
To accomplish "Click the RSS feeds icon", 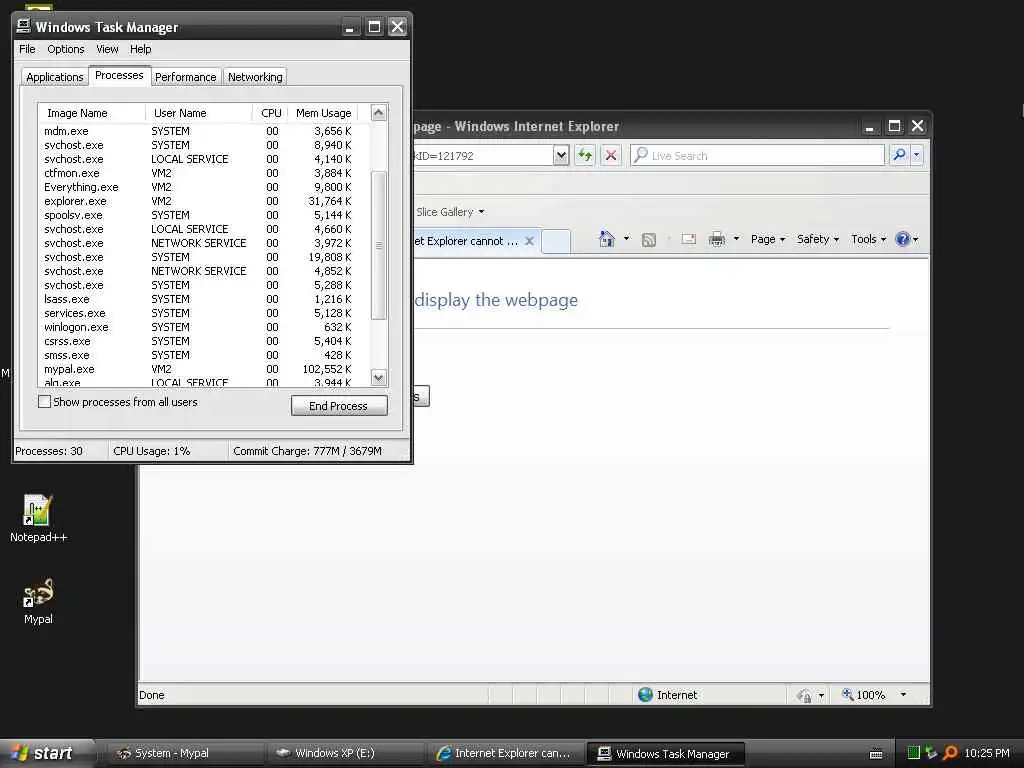I will tap(648, 240).
